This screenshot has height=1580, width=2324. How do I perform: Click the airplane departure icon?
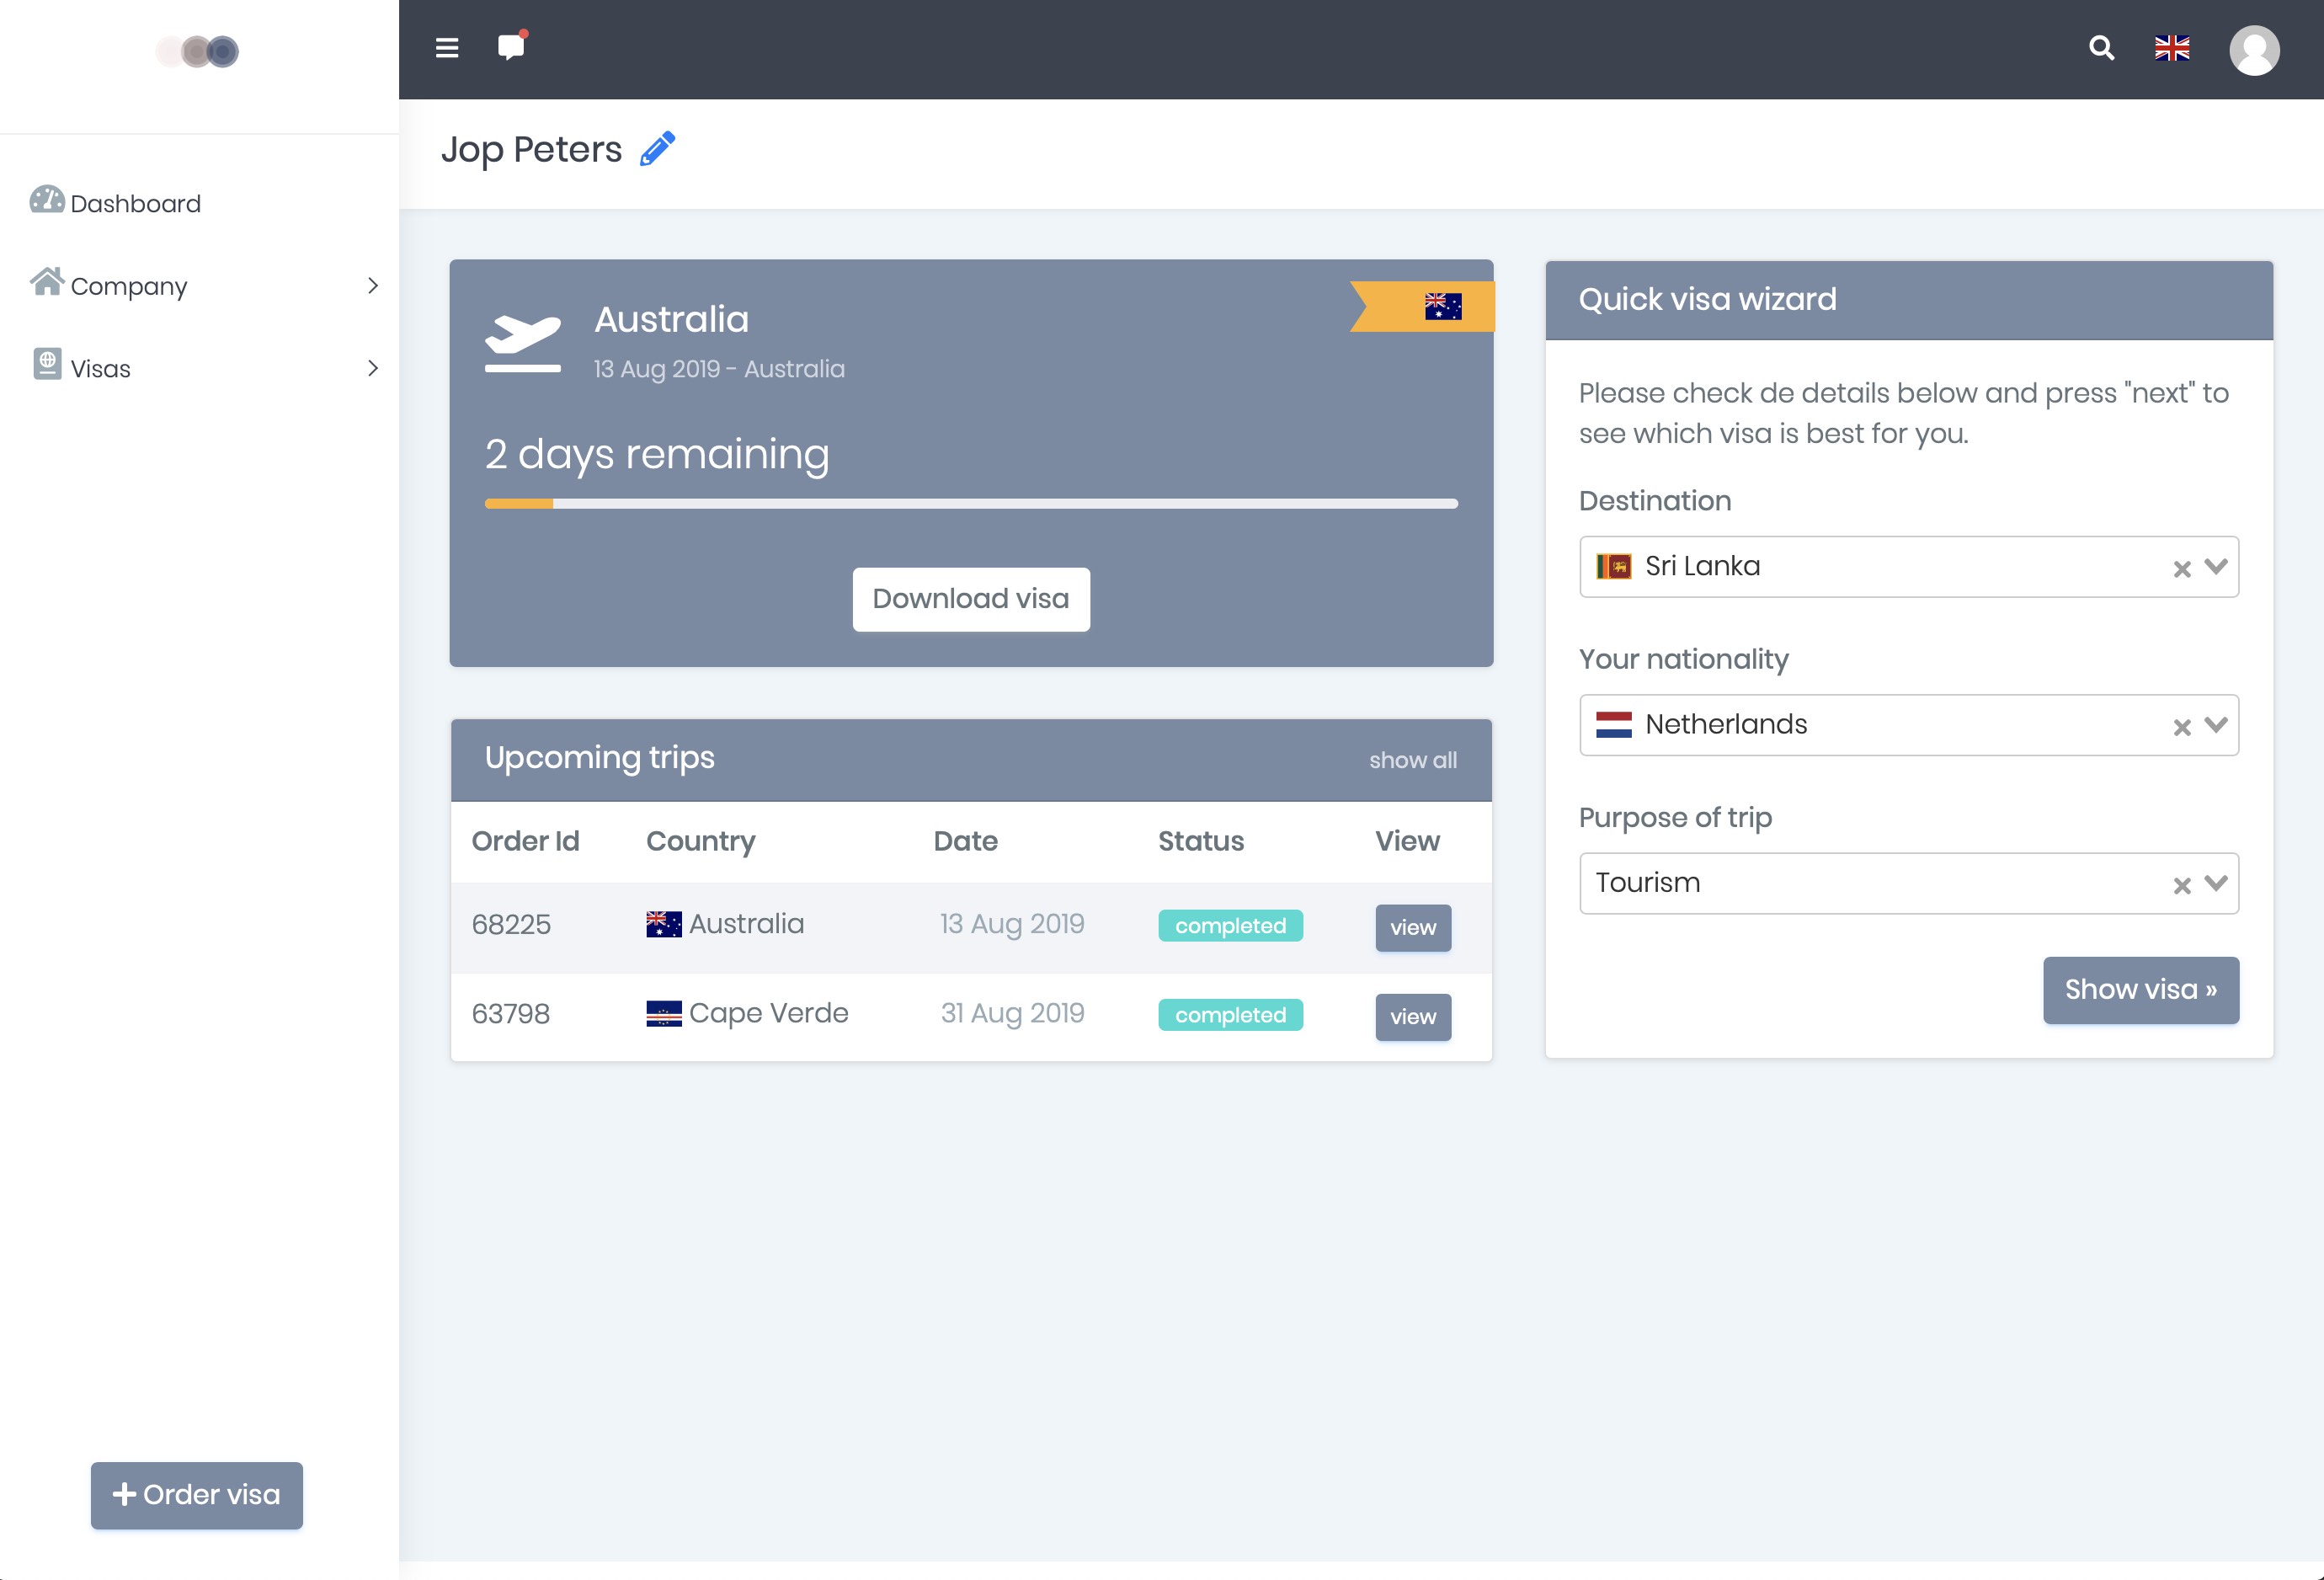point(523,342)
